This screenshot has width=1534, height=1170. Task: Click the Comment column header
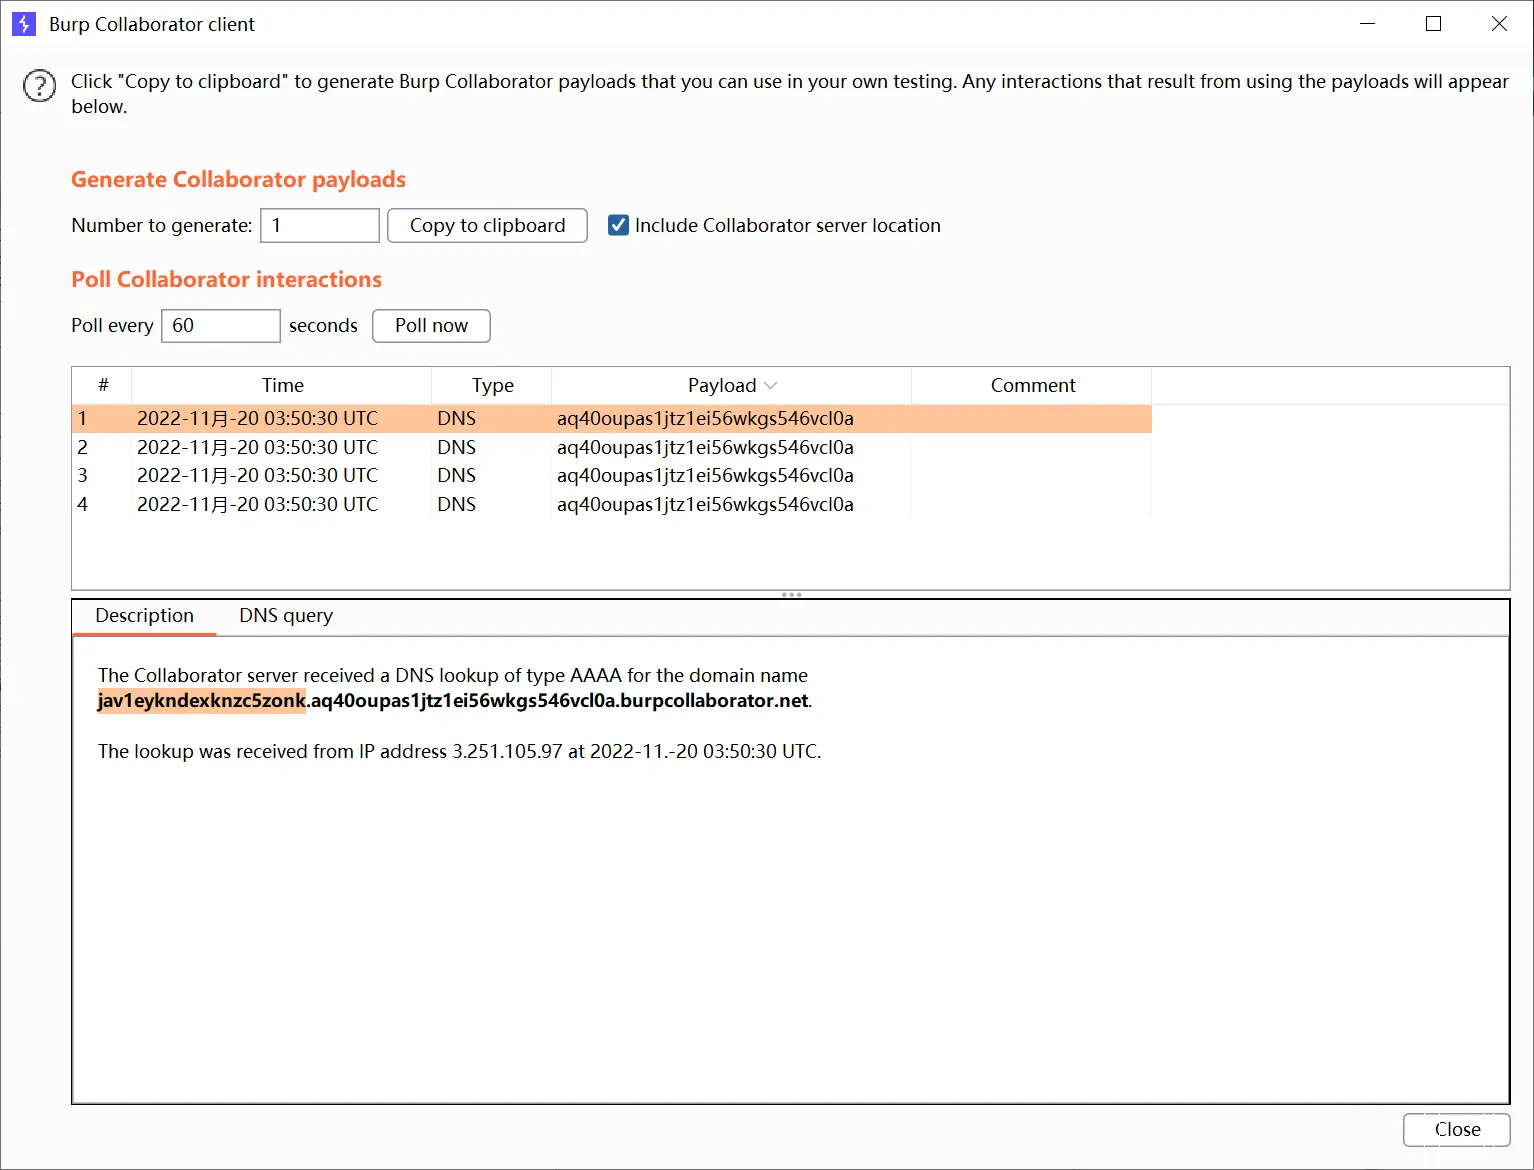(1032, 386)
